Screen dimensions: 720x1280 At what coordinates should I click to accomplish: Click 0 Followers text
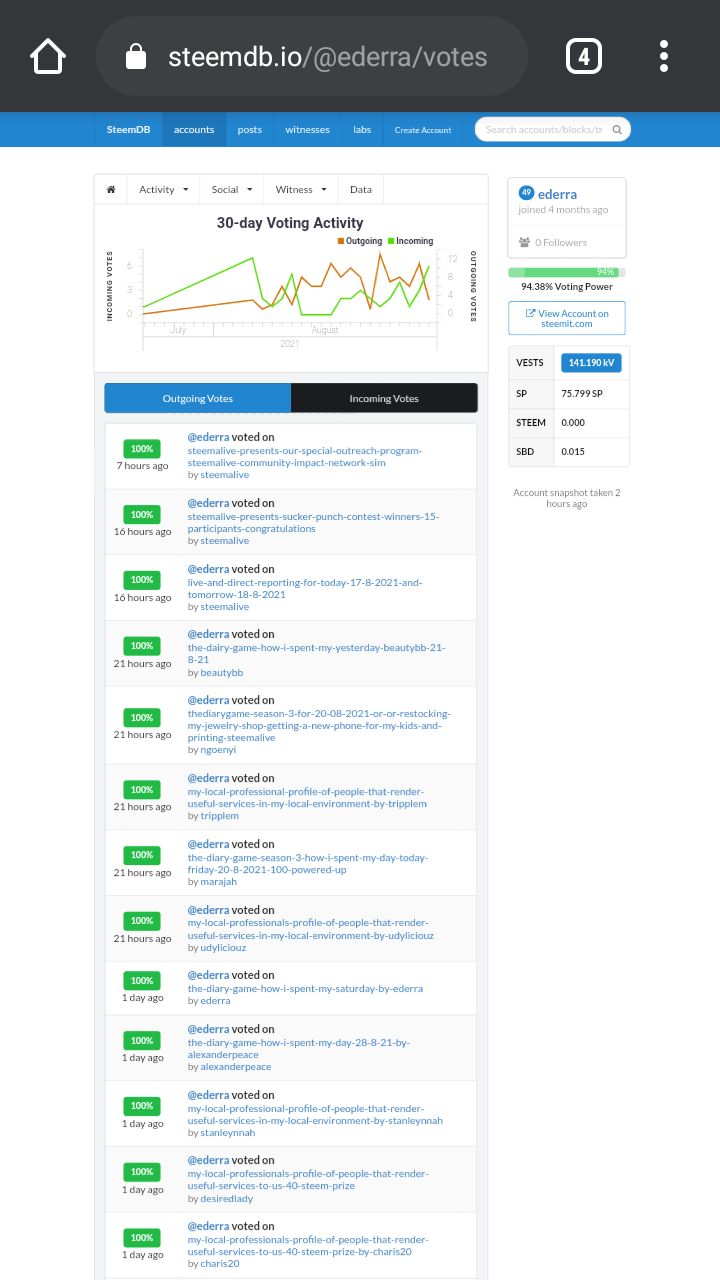(x=561, y=242)
